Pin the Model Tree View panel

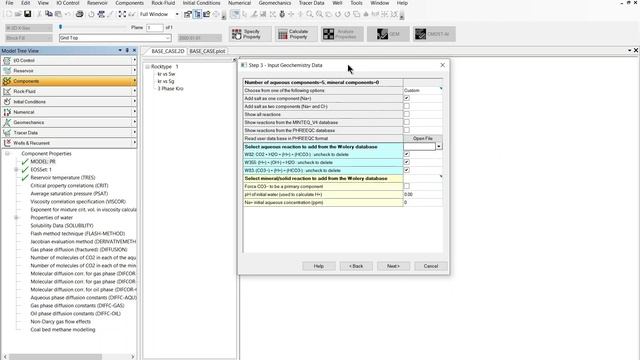click(127, 51)
